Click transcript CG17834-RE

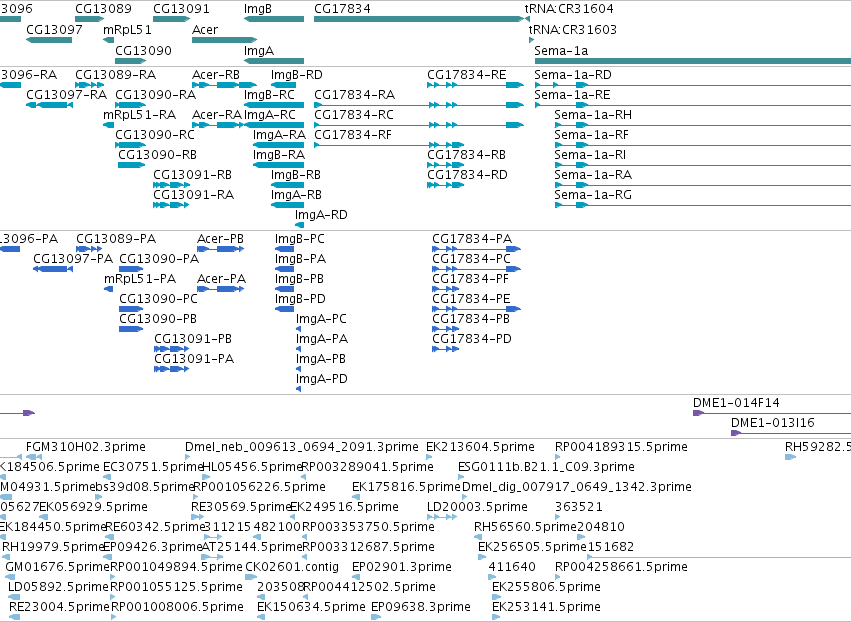(x=467, y=74)
